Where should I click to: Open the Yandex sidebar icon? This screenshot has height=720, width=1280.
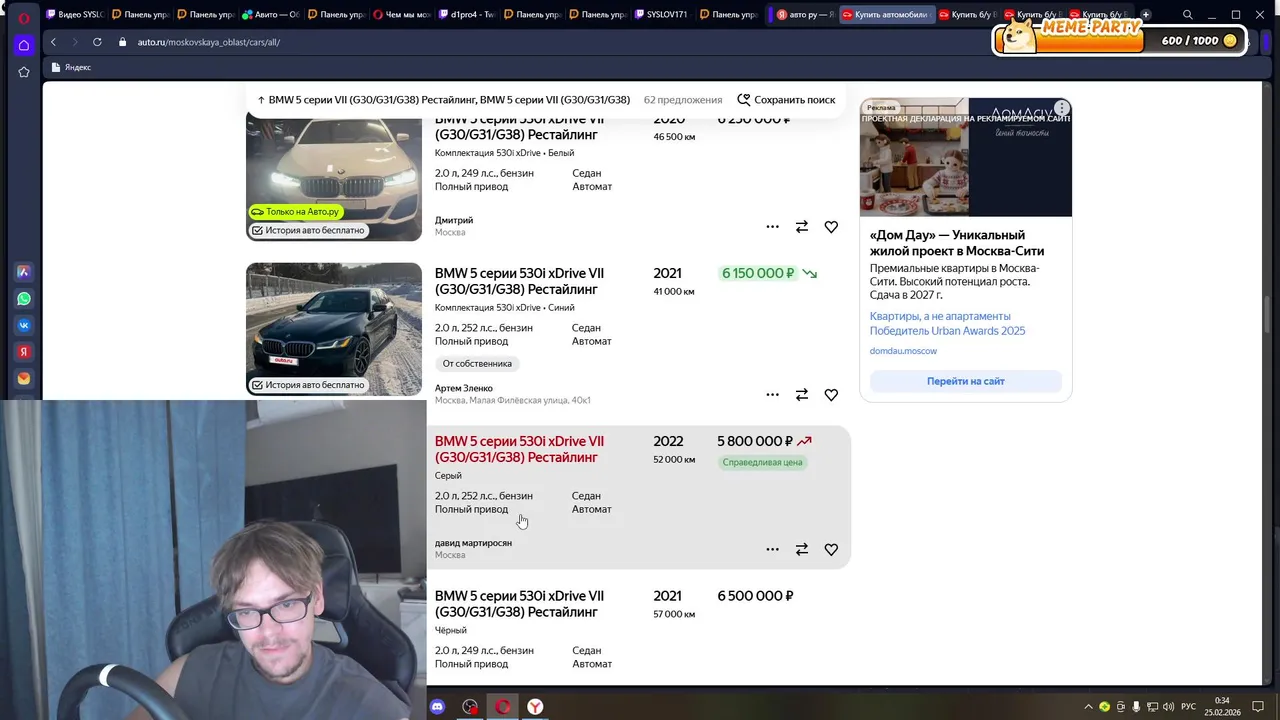[24, 352]
